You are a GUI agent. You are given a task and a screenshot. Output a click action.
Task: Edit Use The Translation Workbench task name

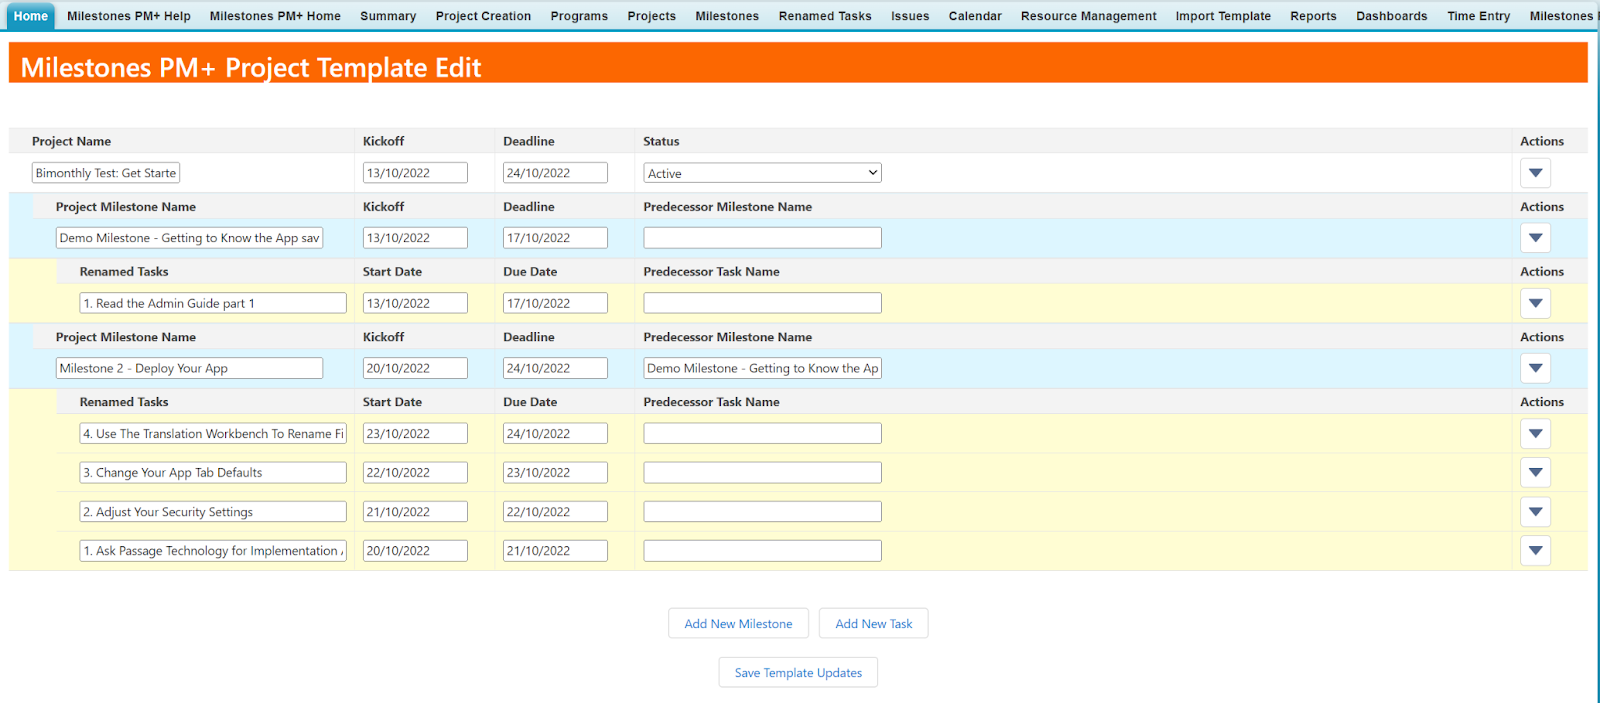(x=213, y=434)
